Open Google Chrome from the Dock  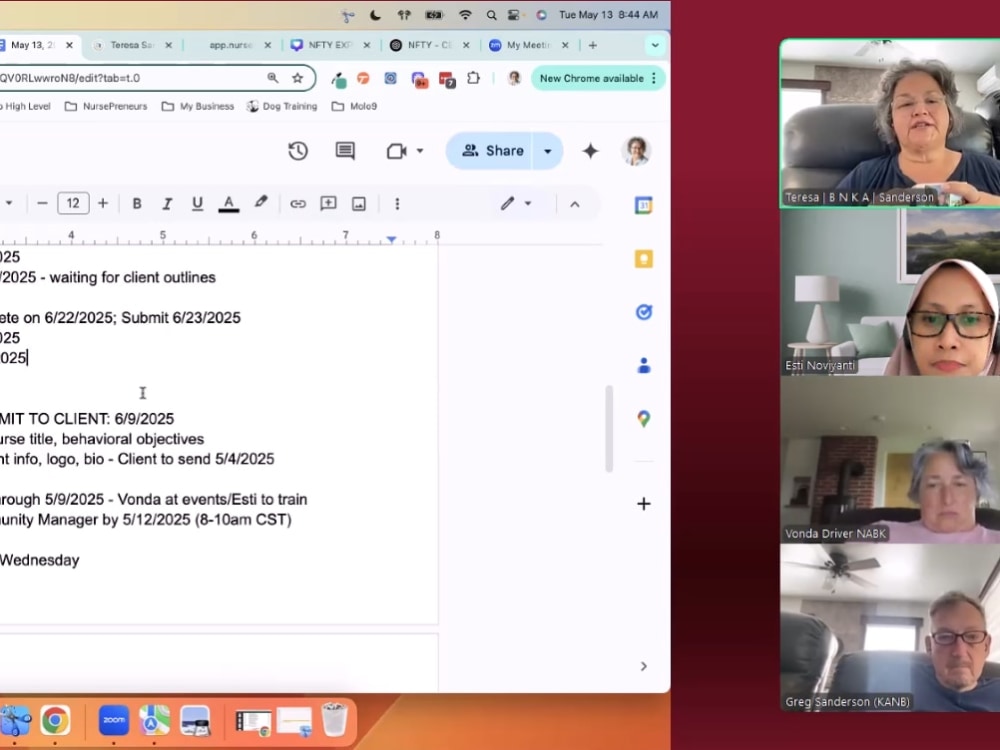(55, 720)
